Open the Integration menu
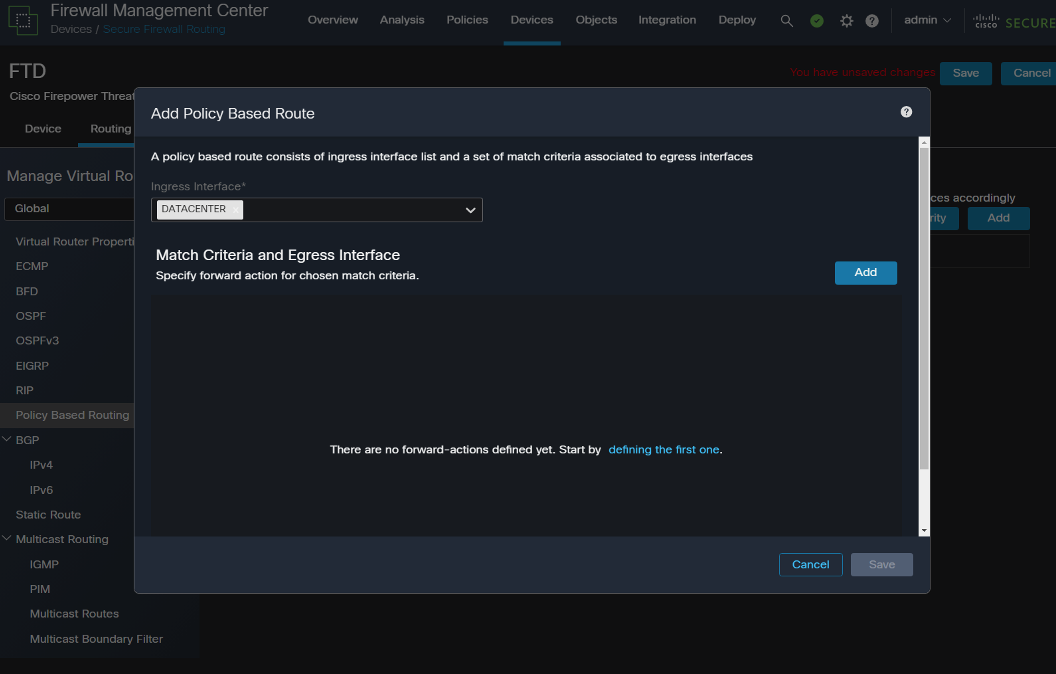The height and width of the screenshot is (674, 1056). click(667, 20)
